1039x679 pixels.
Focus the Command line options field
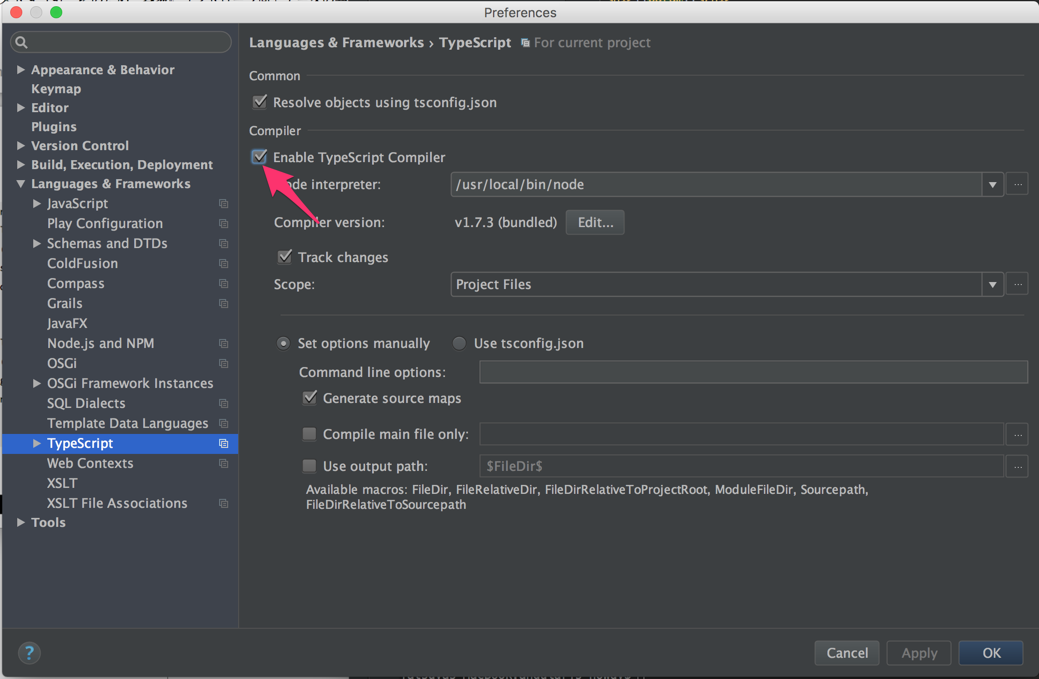pos(753,372)
